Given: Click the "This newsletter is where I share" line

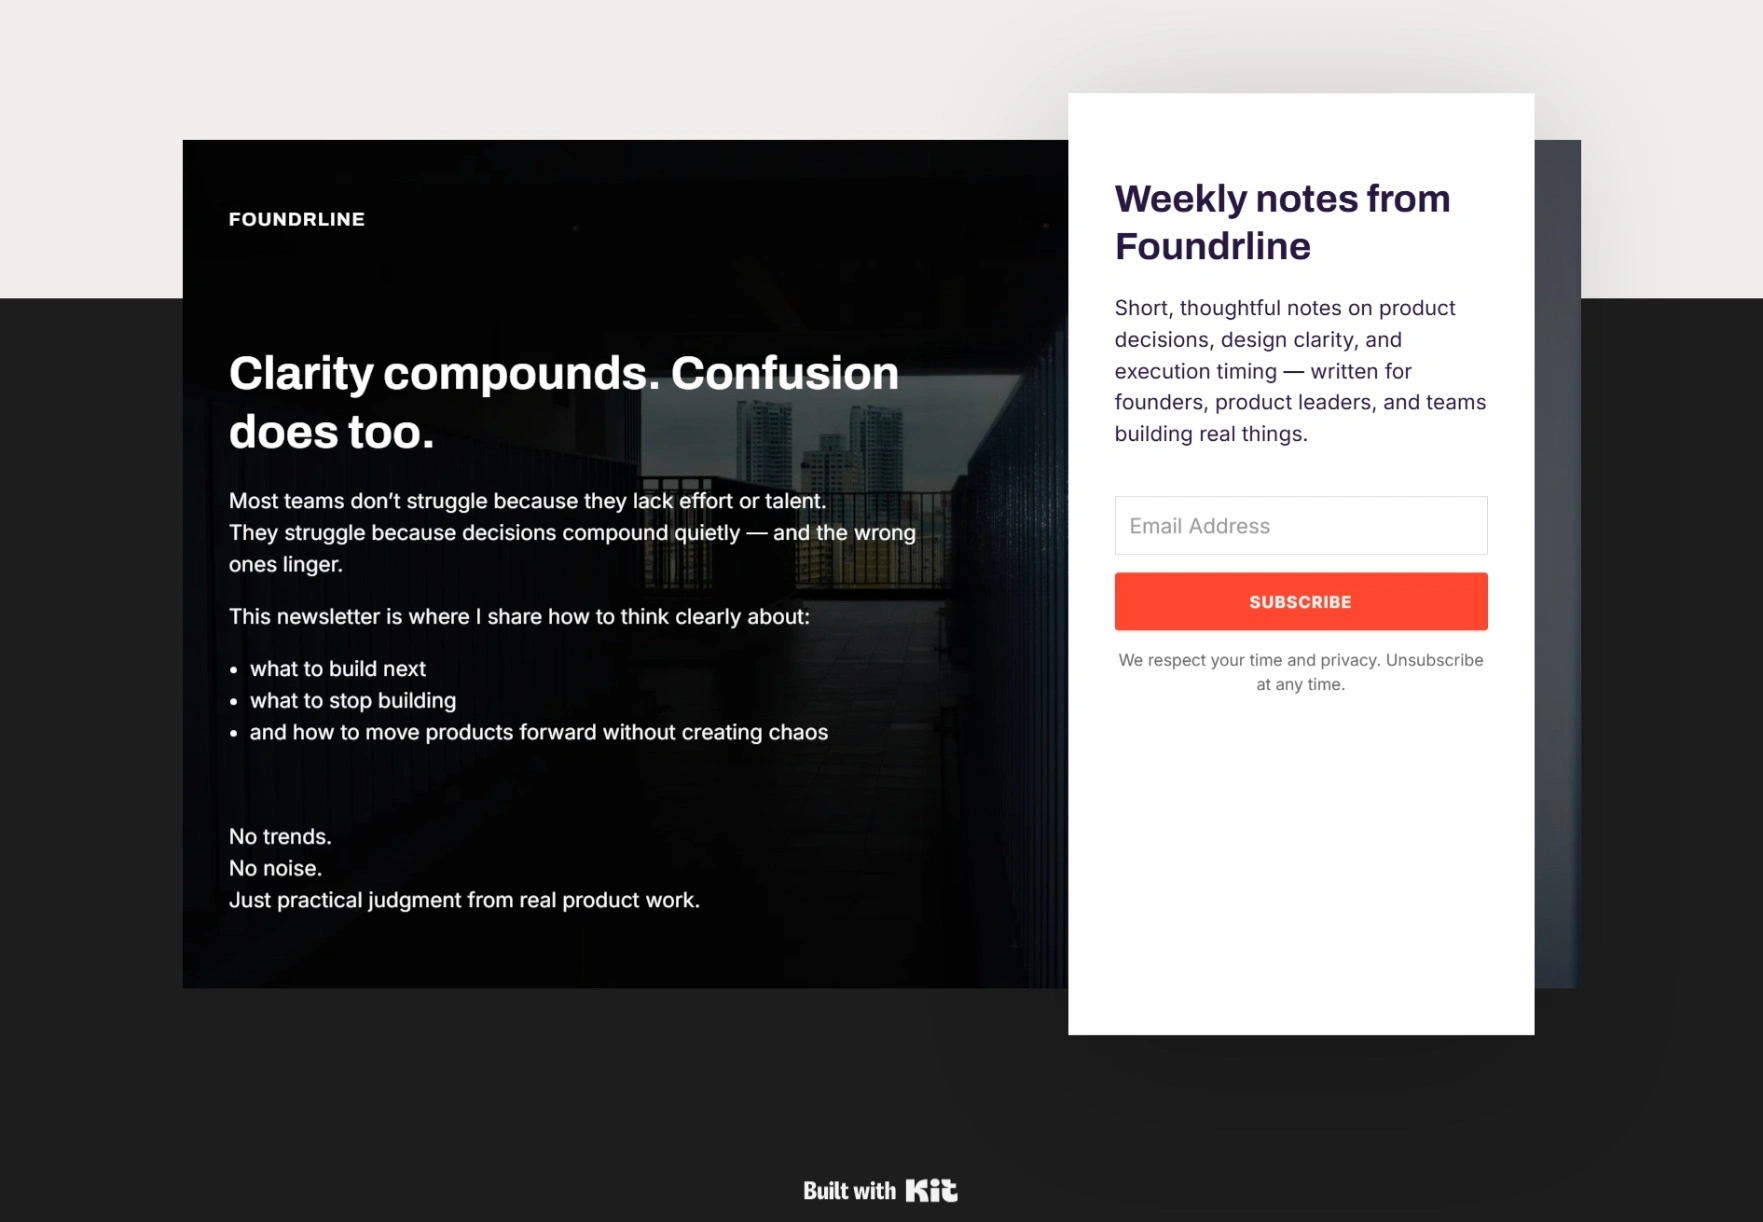Looking at the screenshot, I should coord(519,617).
